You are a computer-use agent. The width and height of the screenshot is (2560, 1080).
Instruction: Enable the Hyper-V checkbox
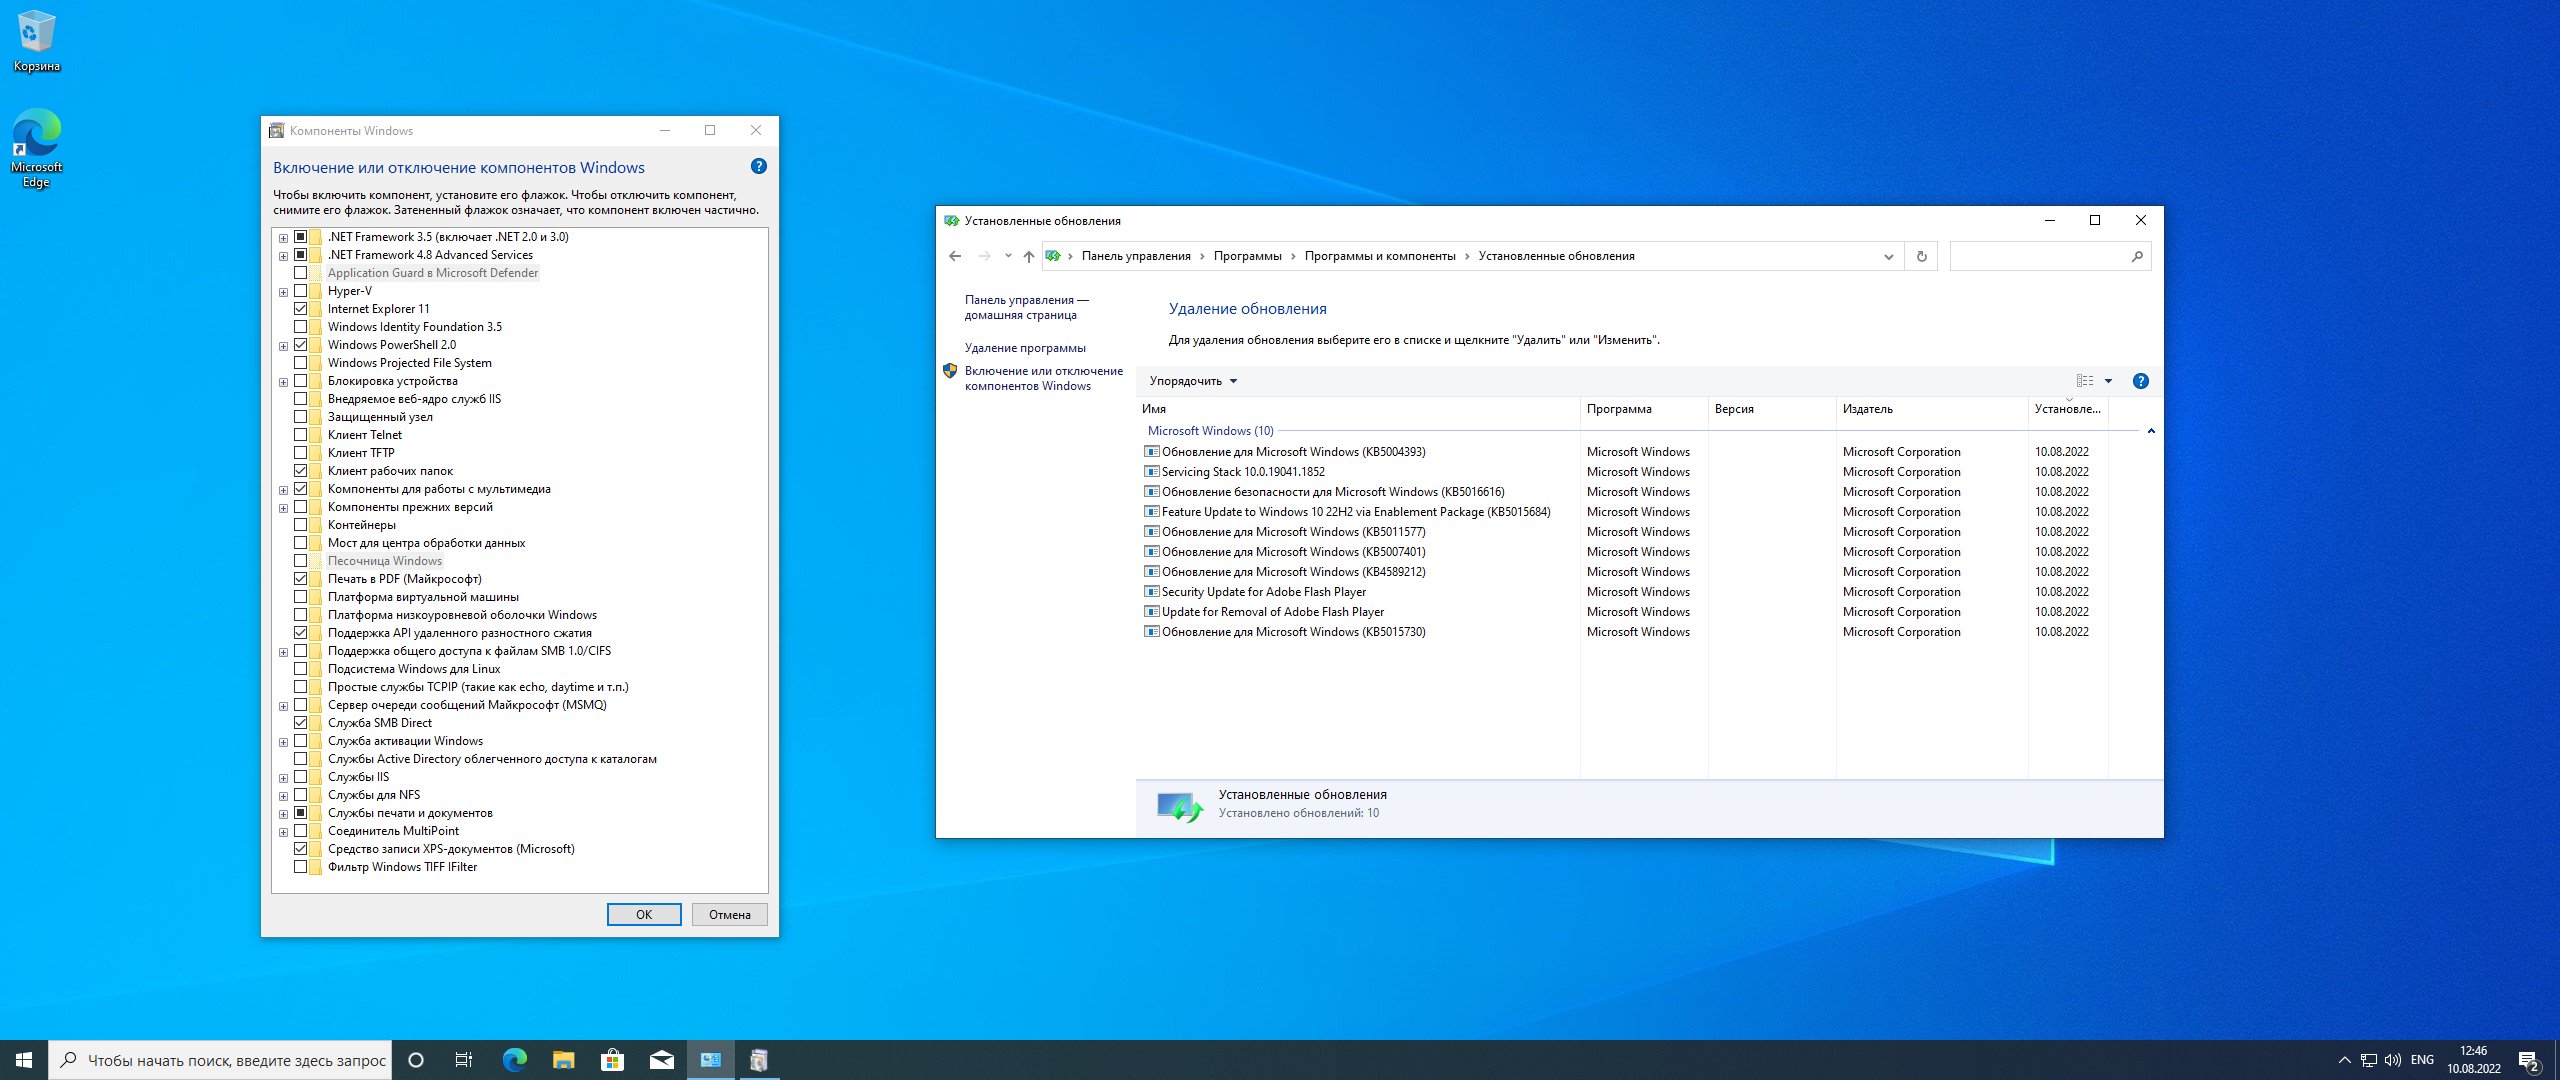(300, 291)
